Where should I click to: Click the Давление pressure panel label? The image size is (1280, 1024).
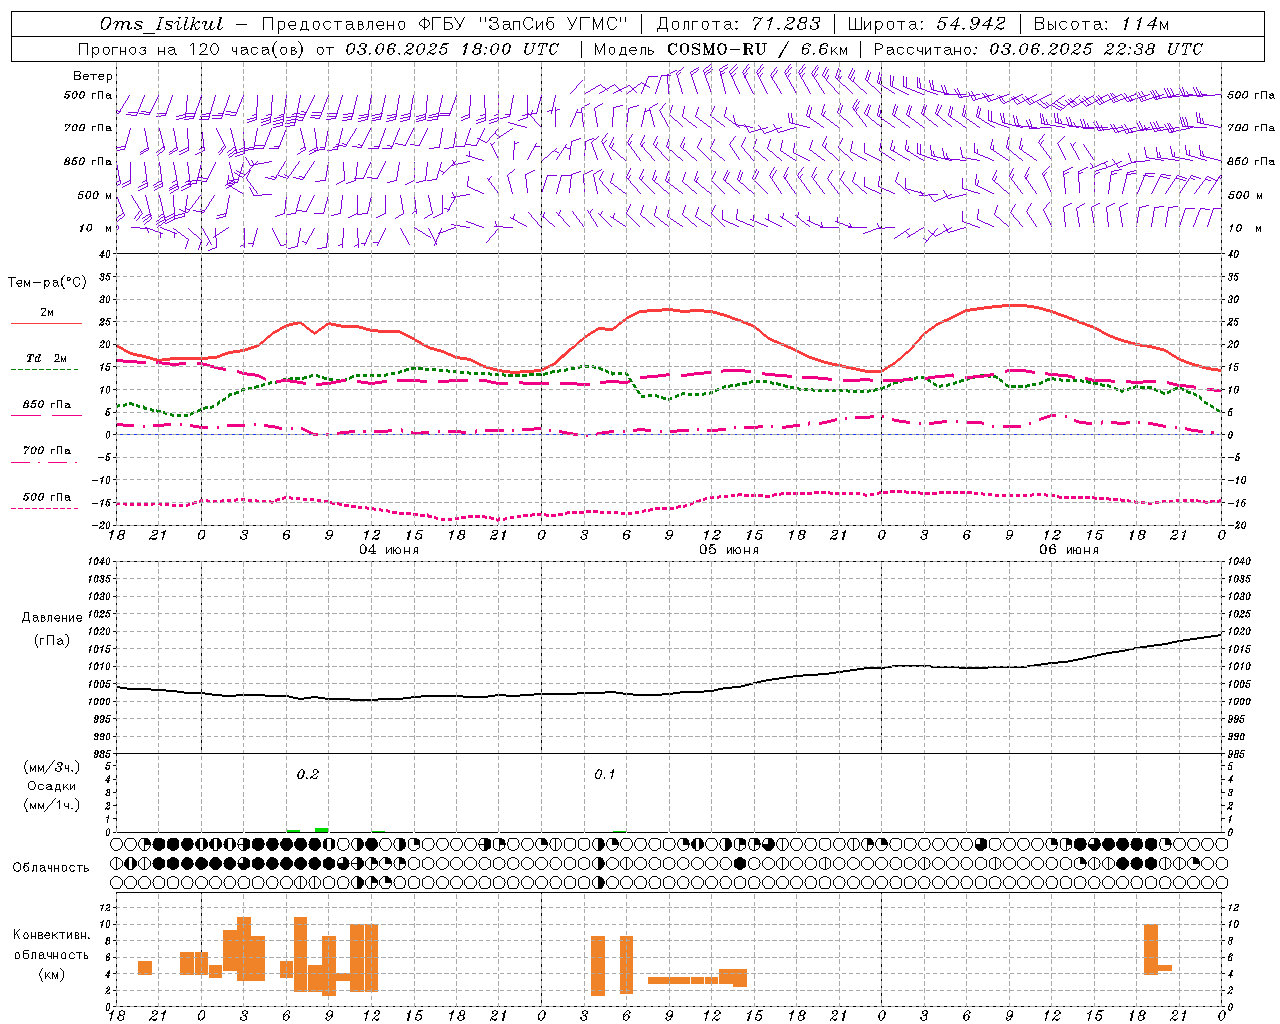pos(52,618)
